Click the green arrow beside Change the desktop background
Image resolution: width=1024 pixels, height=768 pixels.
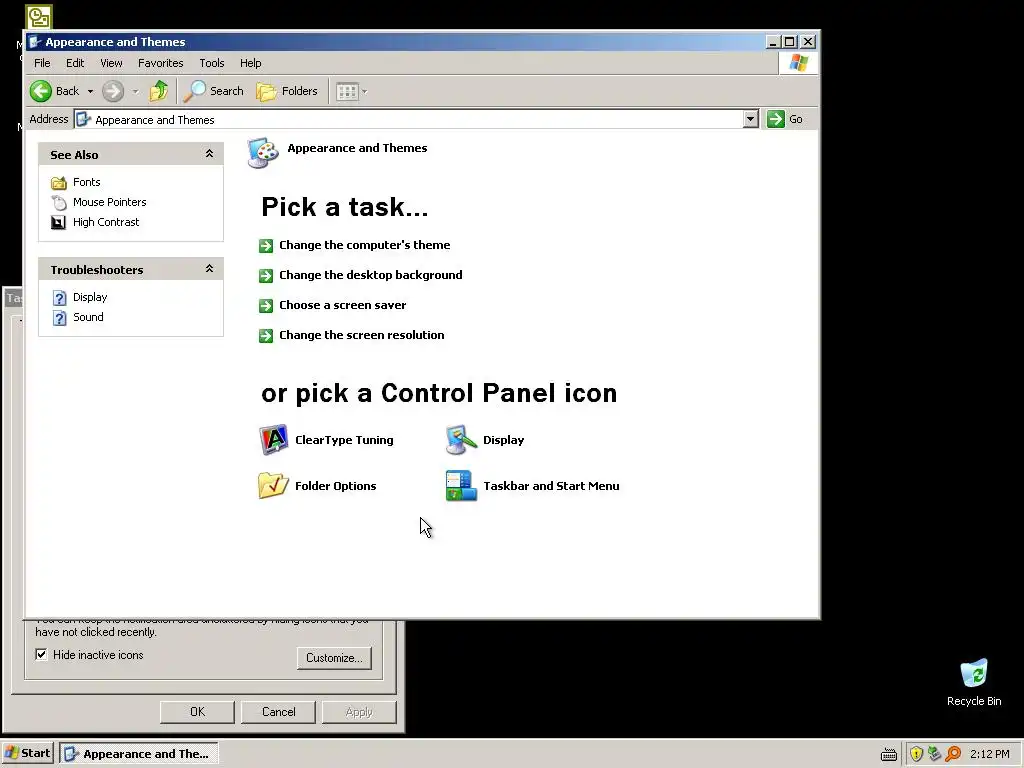[266, 276]
